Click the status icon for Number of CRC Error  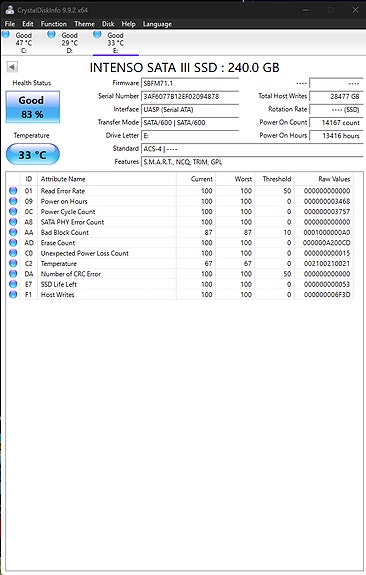(x=13, y=274)
